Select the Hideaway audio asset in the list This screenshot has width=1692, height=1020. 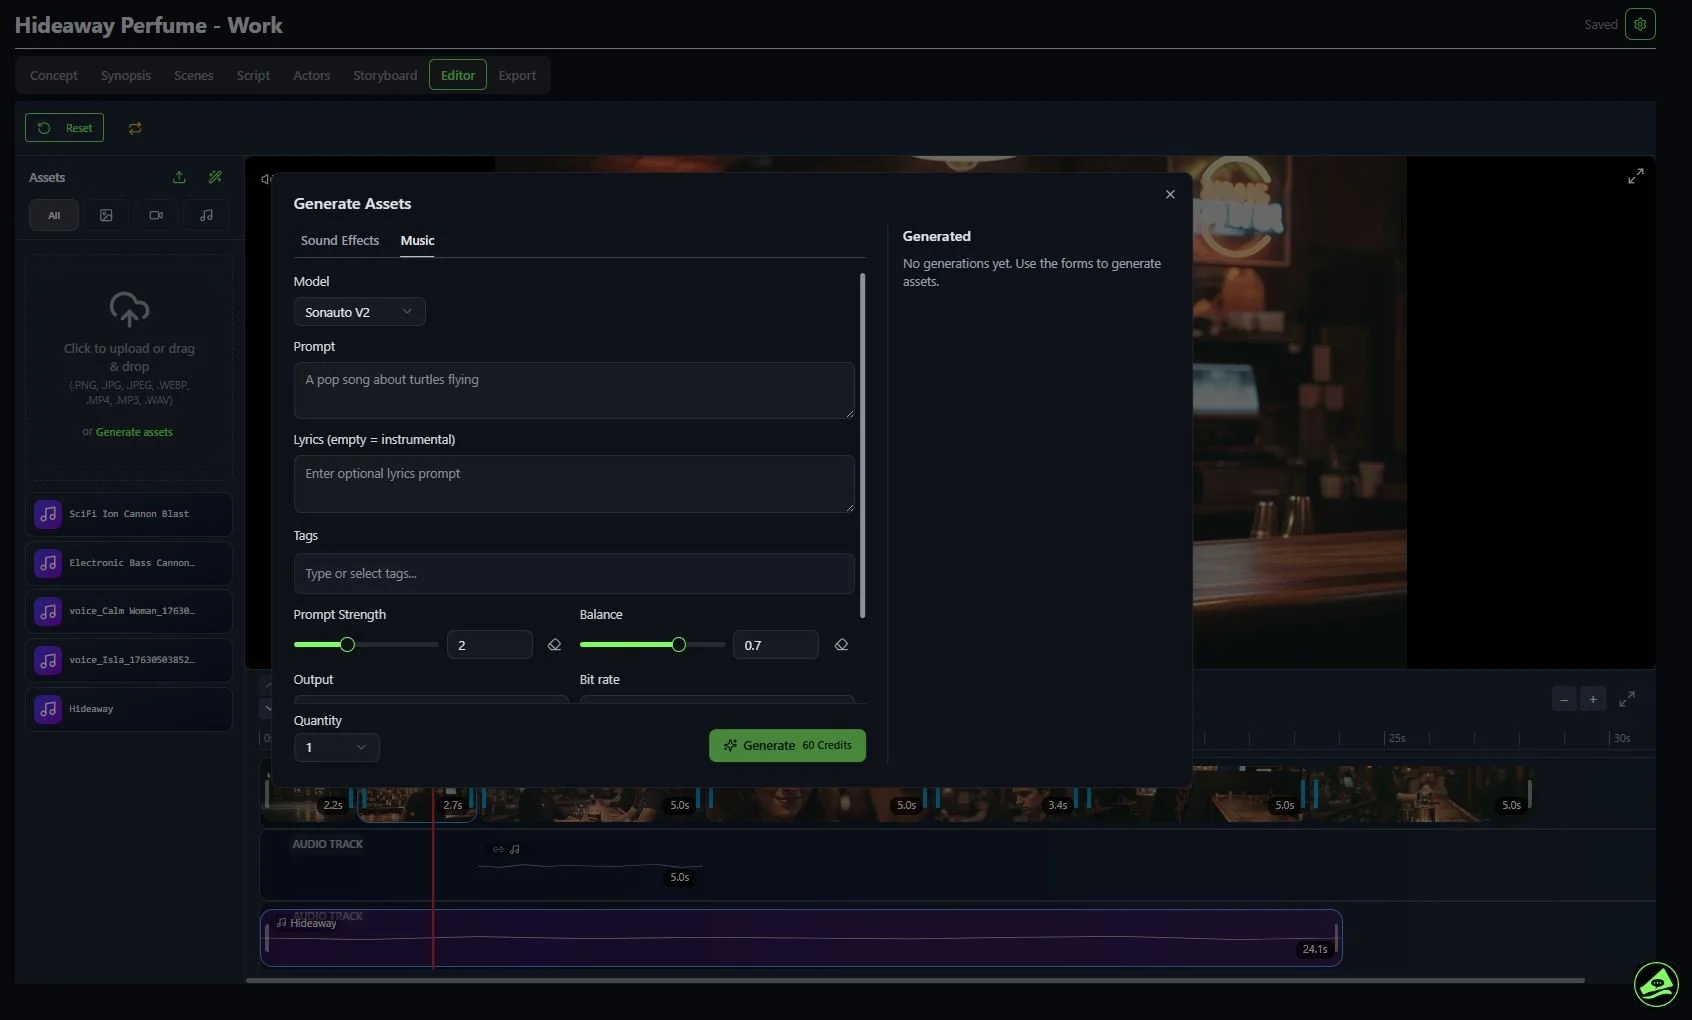pyautogui.click(x=128, y=709)
